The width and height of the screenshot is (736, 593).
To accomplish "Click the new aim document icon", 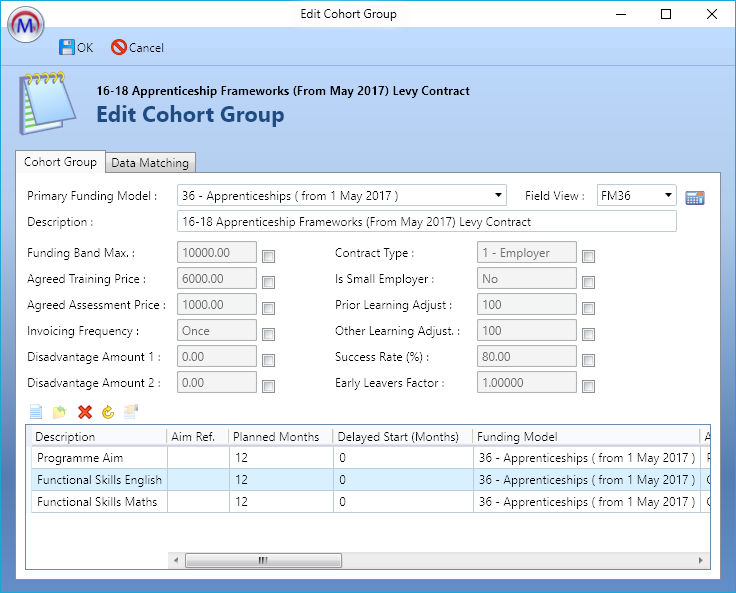I will coord(36,412).
